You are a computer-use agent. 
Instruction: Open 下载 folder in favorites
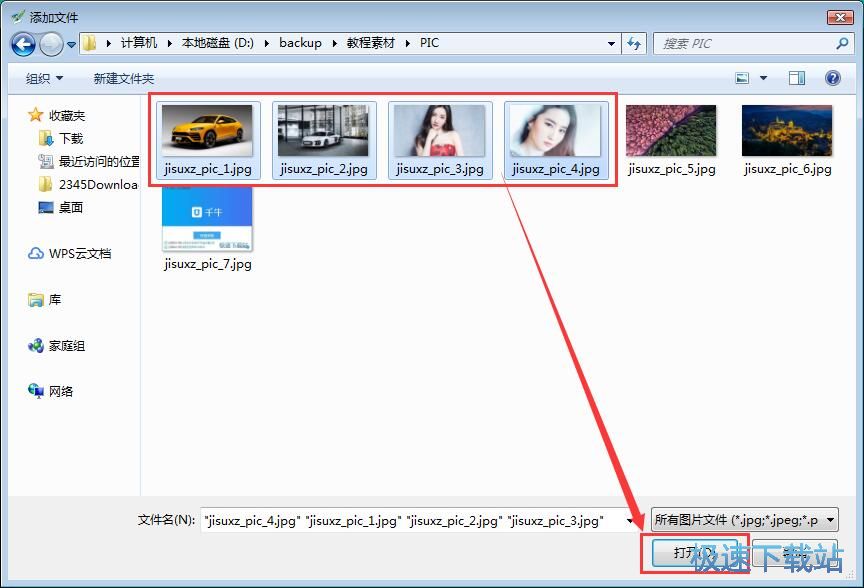(x=71, y=138)
